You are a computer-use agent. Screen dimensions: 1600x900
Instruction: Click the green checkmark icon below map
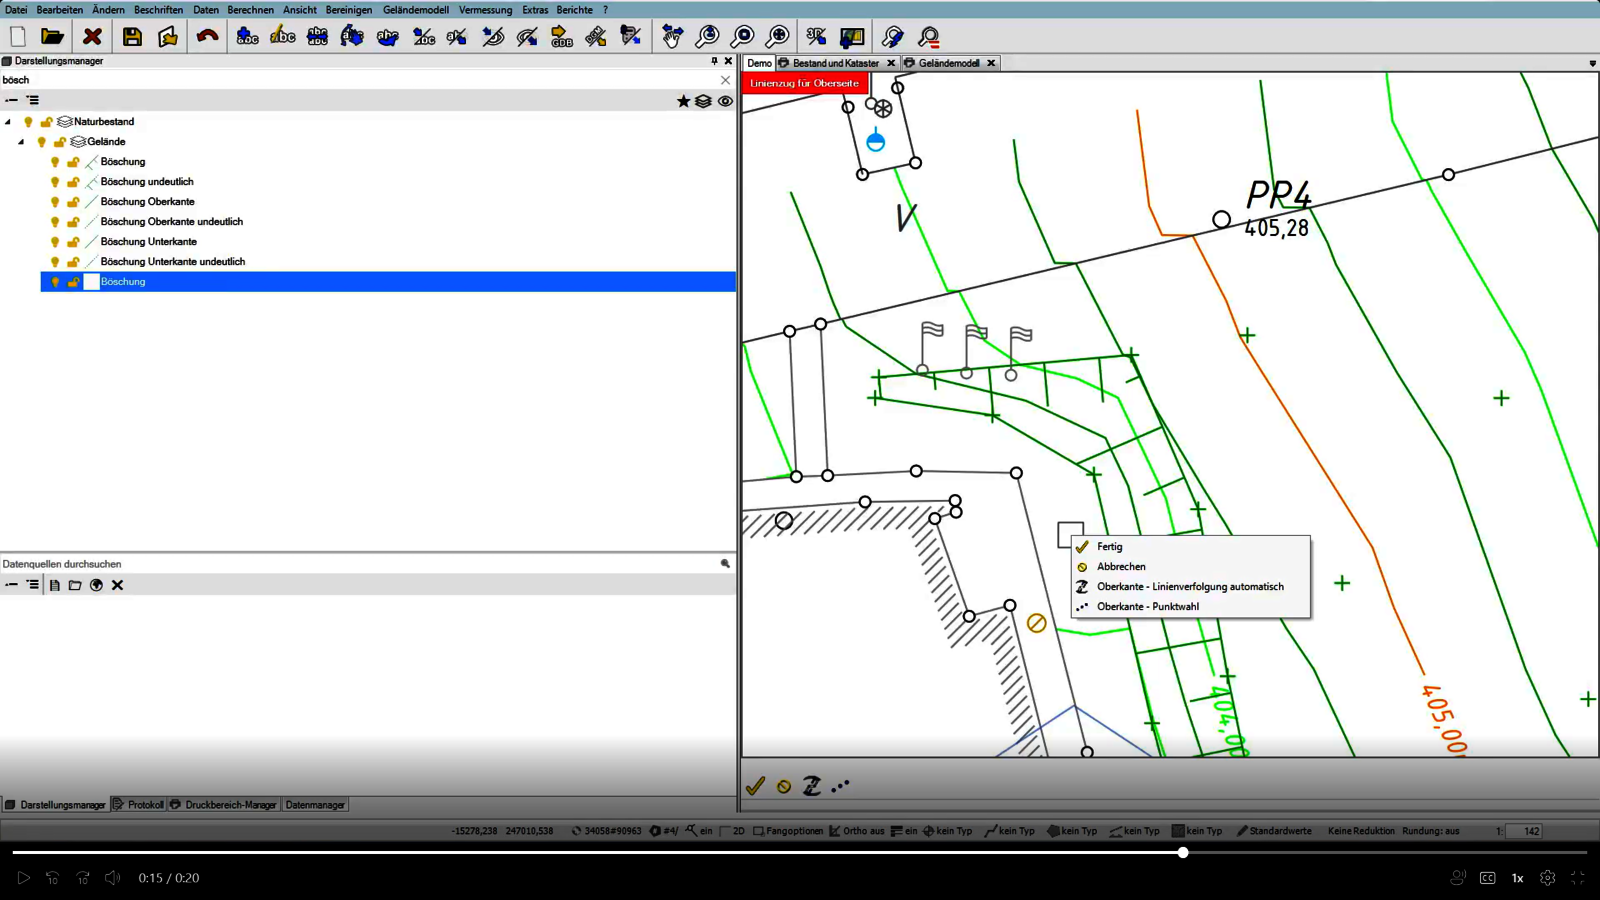(755, 786)
